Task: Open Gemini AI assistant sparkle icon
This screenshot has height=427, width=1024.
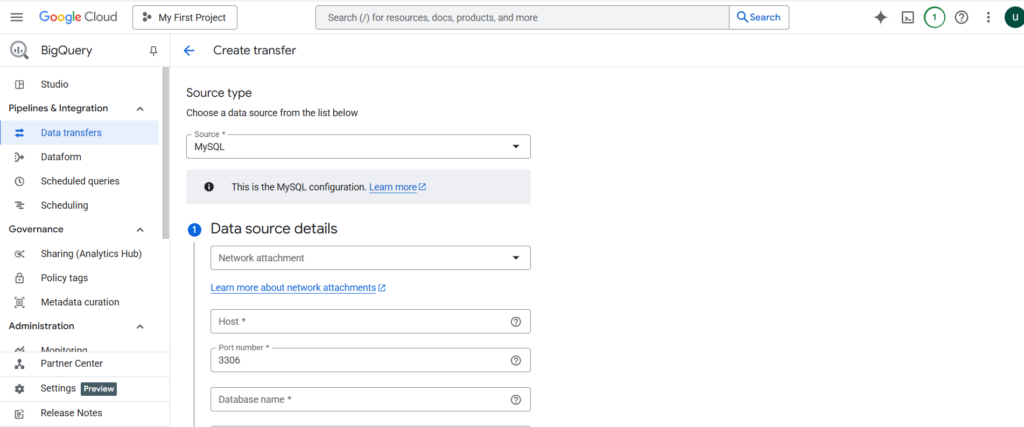Action: (x=880, y=18)
